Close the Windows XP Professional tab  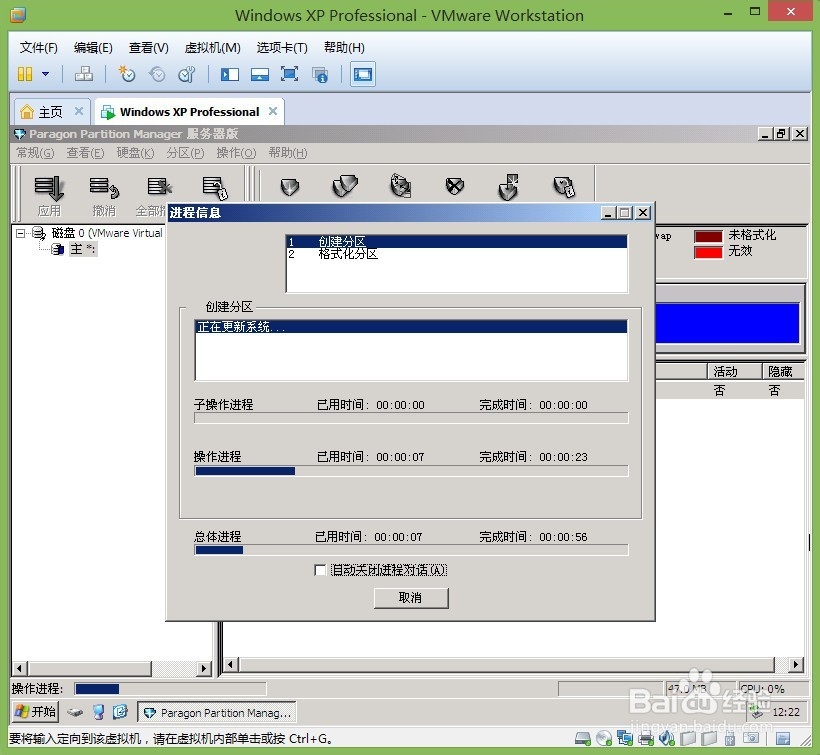pyautogui.click(x=273, y=111)
